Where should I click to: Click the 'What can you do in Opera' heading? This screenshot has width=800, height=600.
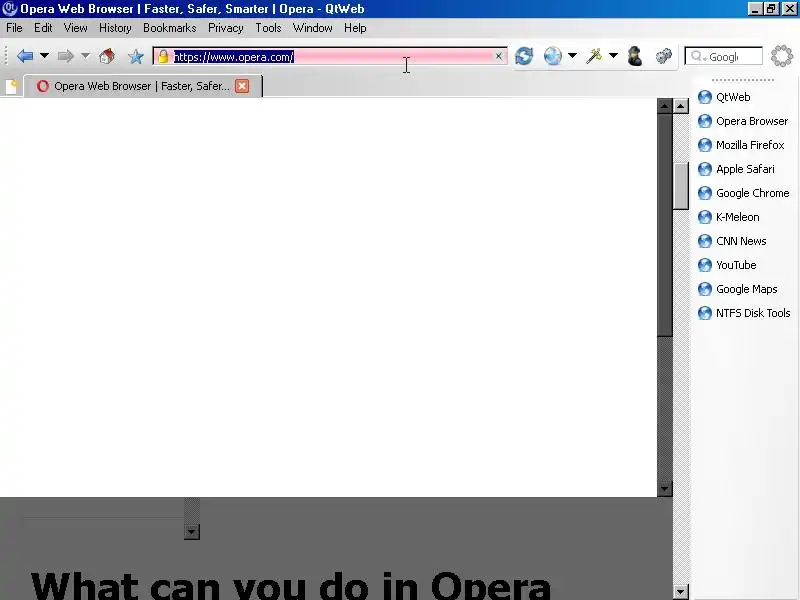(290, 585)
